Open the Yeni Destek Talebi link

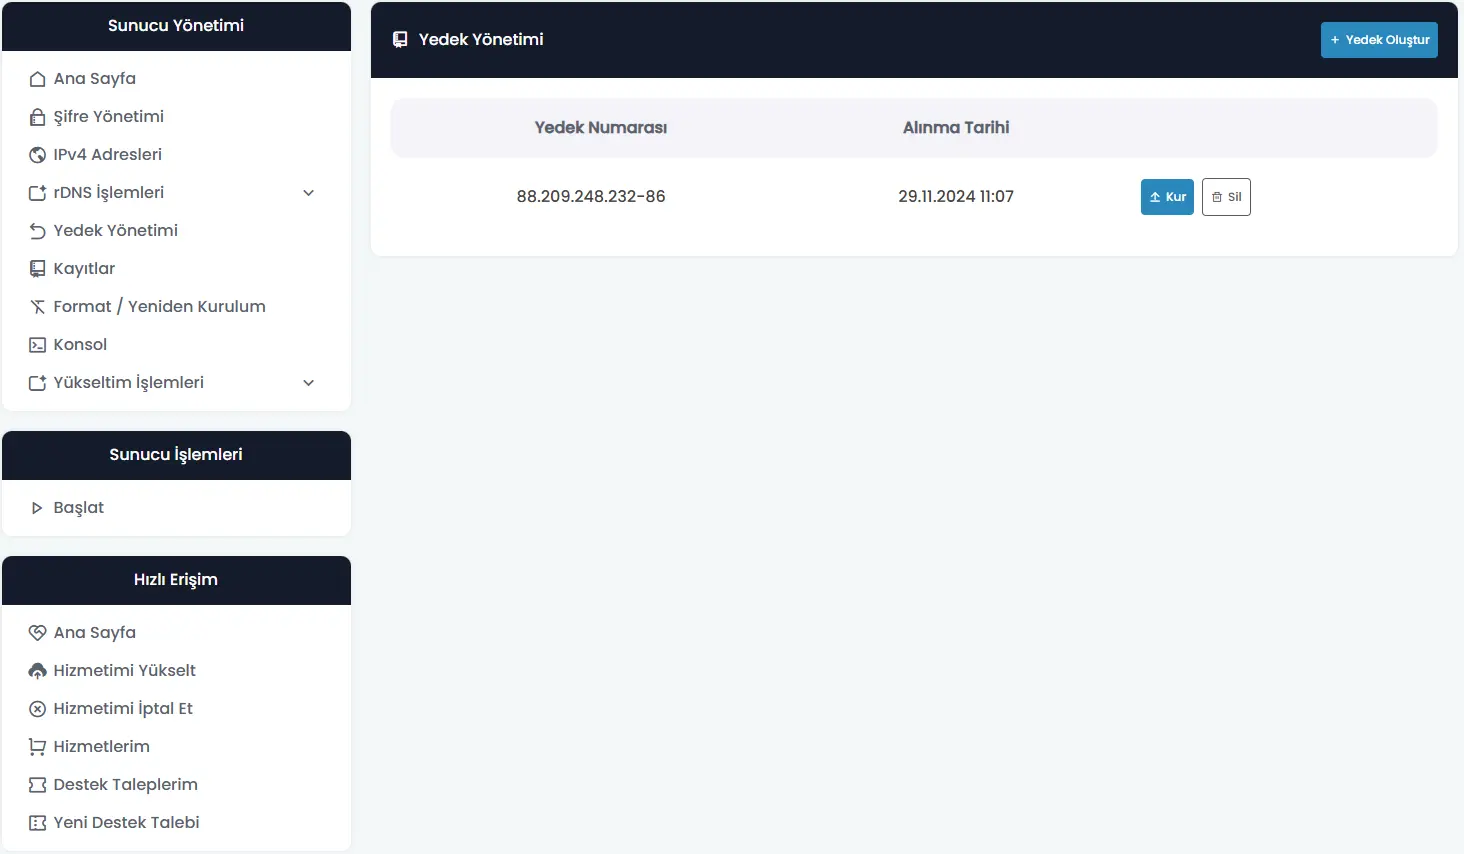tap(127, 823)
